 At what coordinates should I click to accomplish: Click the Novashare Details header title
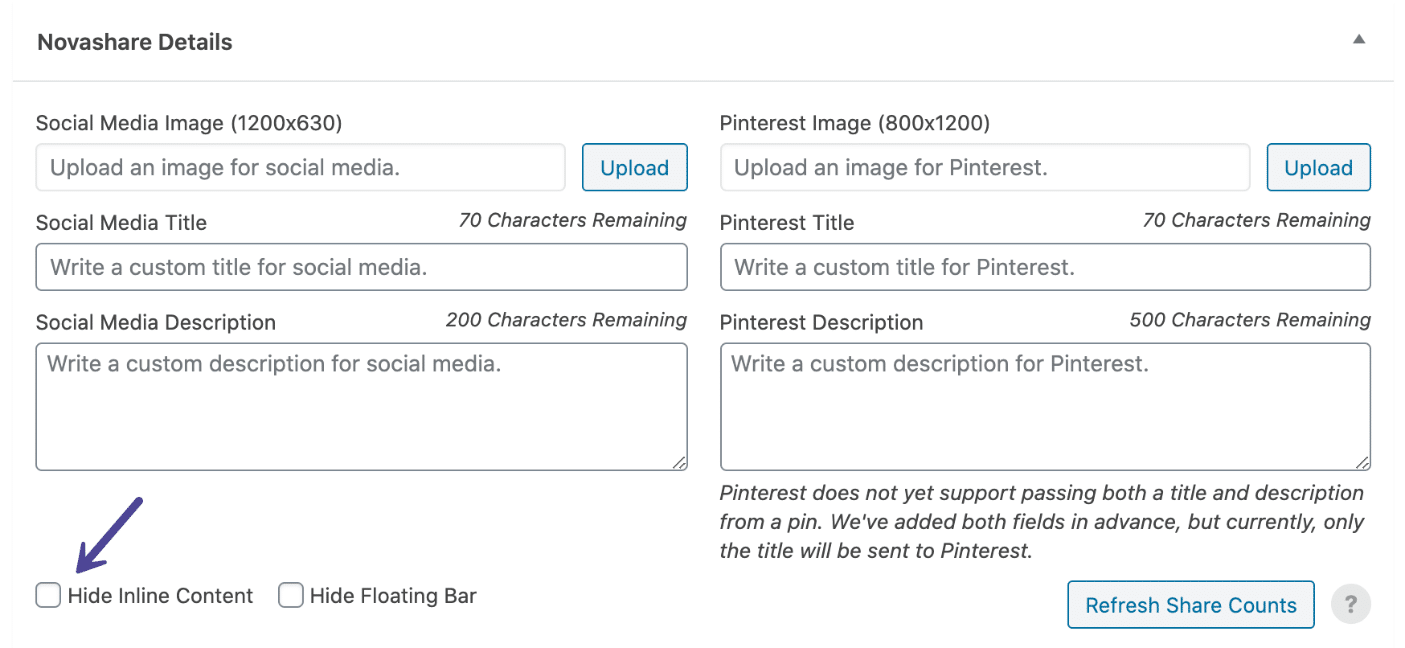pos(134,42)
